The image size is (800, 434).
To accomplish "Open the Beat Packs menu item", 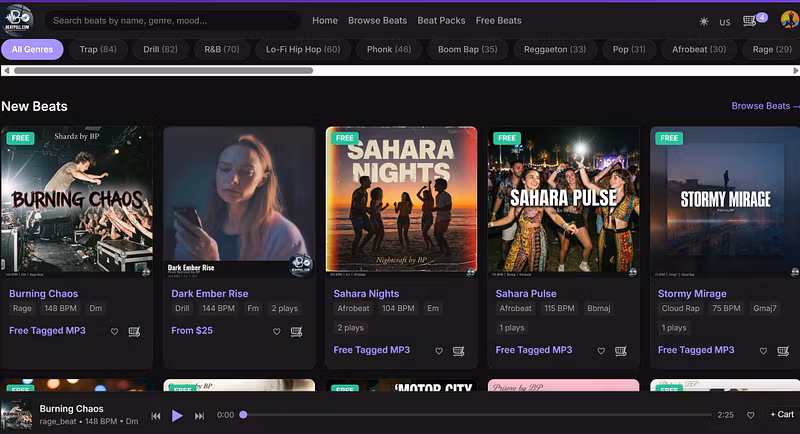I will click(x=441, y=20).
